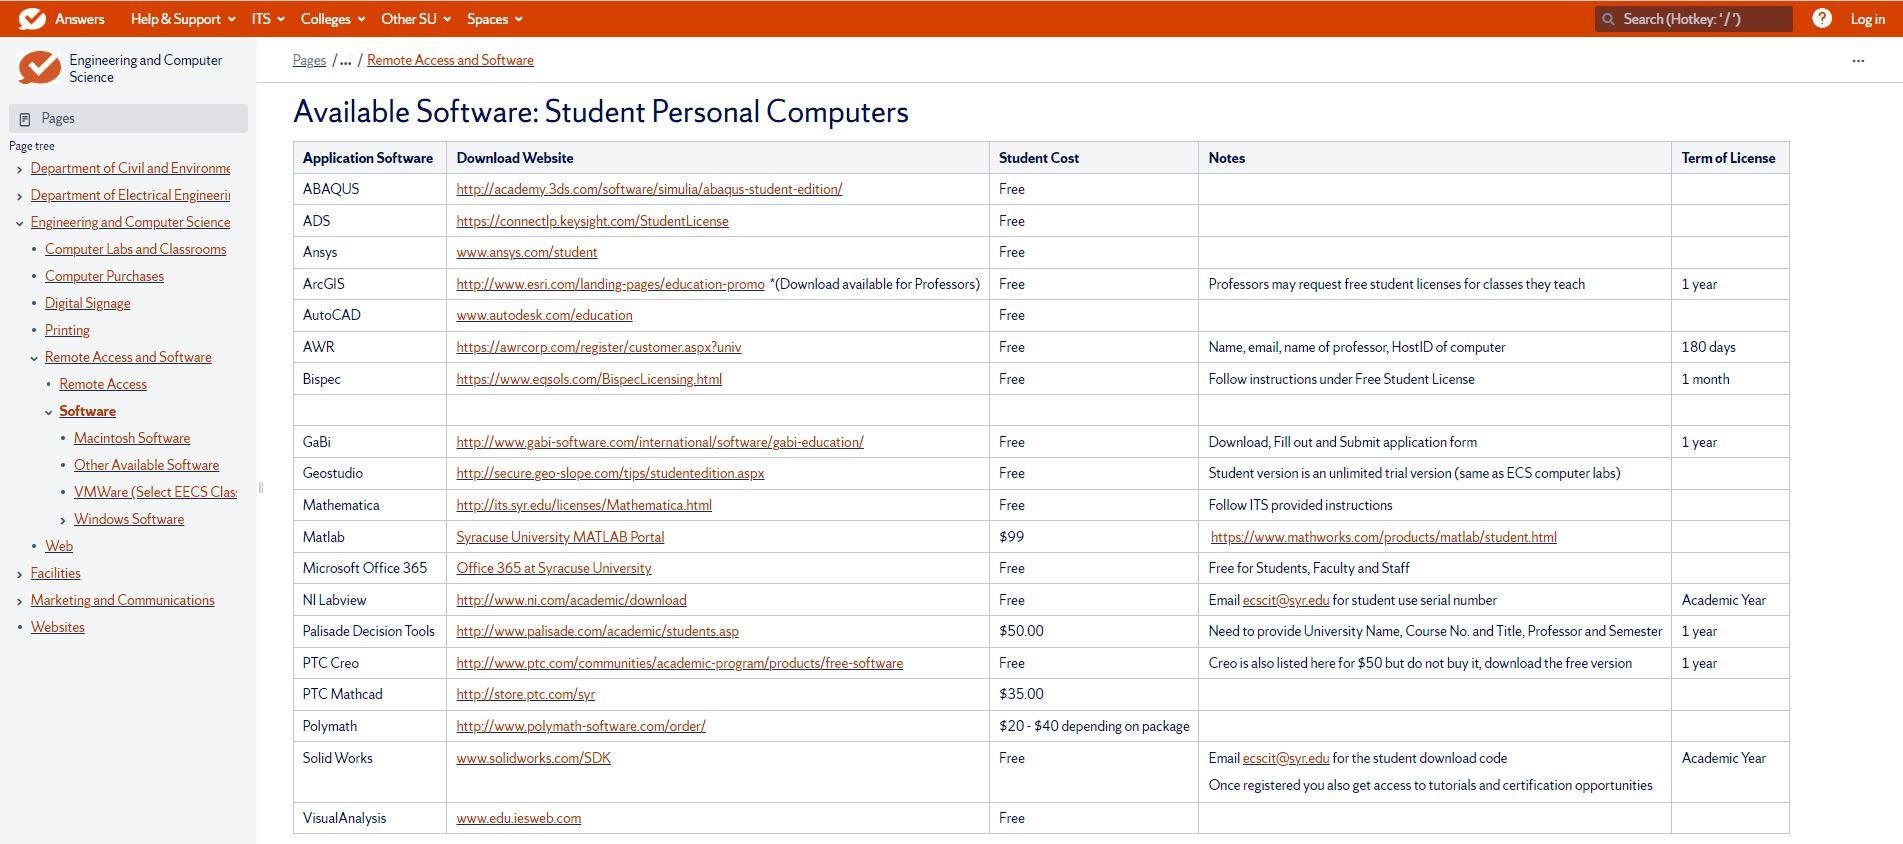Open the Mathematica licenses link
Viewport: 1903px width, 844px height.
pyautogui.click(x=584, y=505)
